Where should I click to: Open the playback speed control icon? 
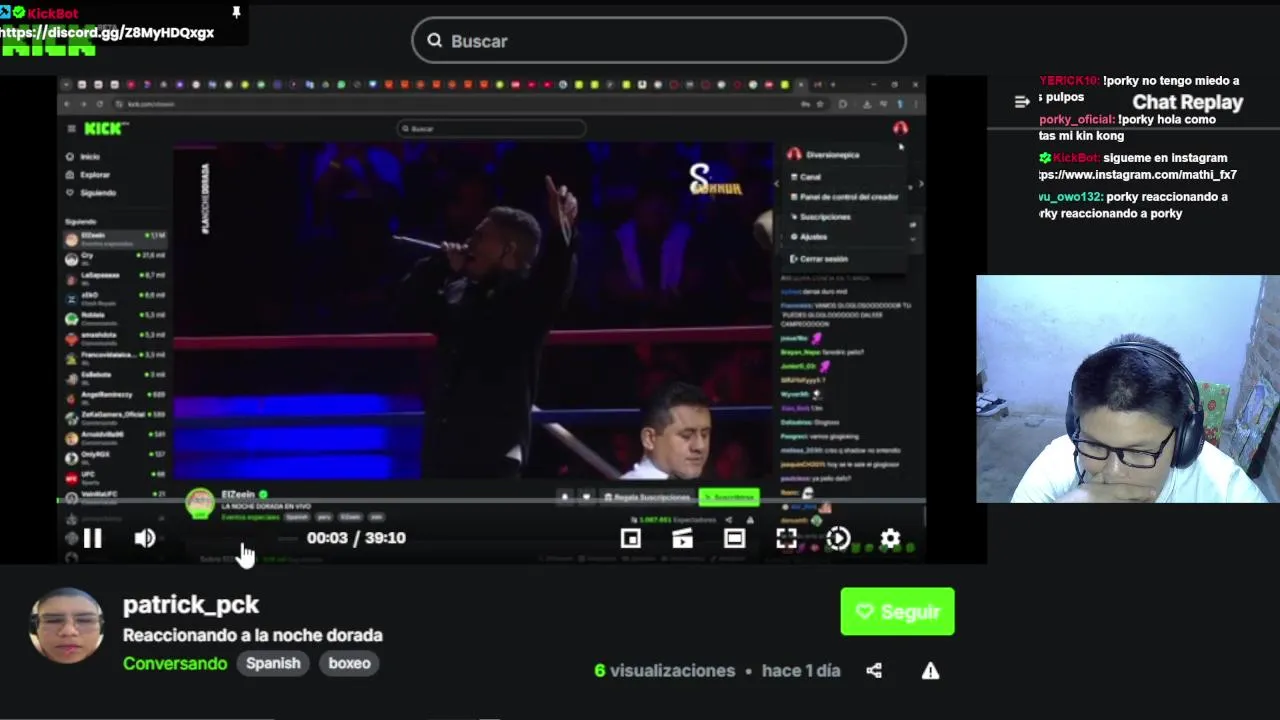[x=839, y=539]
